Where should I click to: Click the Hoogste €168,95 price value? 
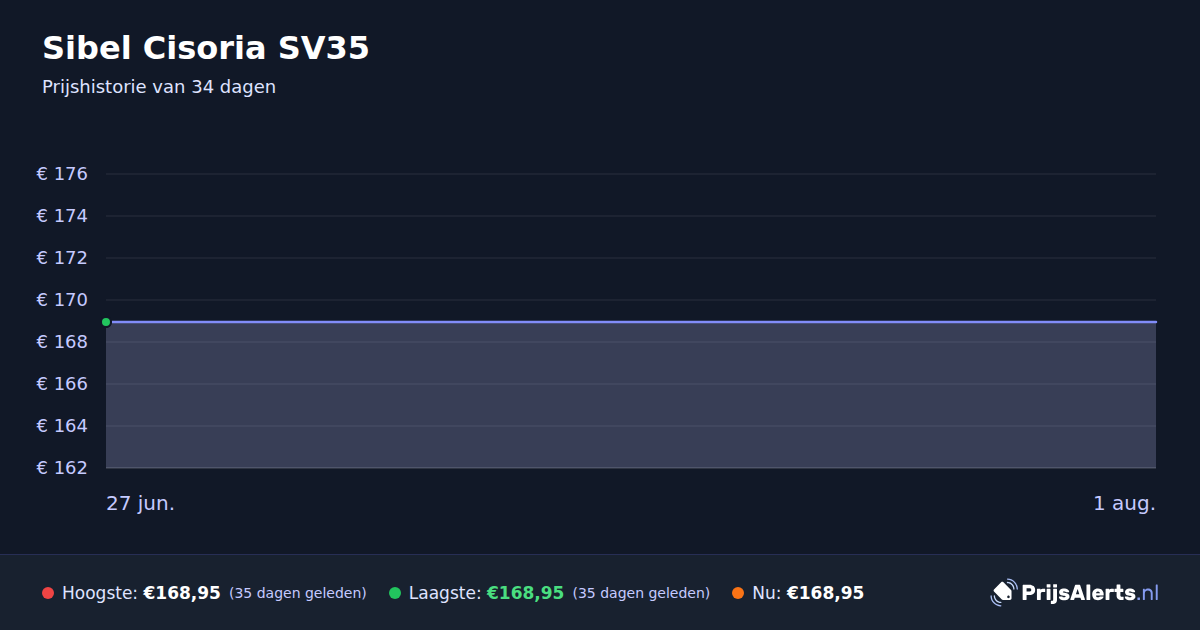pyautogui.click(x=182, y=593)
